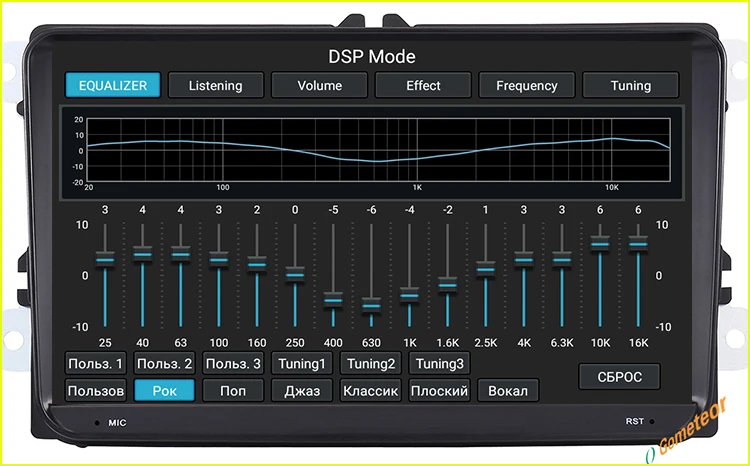Choose the Вокал preset
The height and width of the screenshot is (466, 750).
click(x=508, y=390)
